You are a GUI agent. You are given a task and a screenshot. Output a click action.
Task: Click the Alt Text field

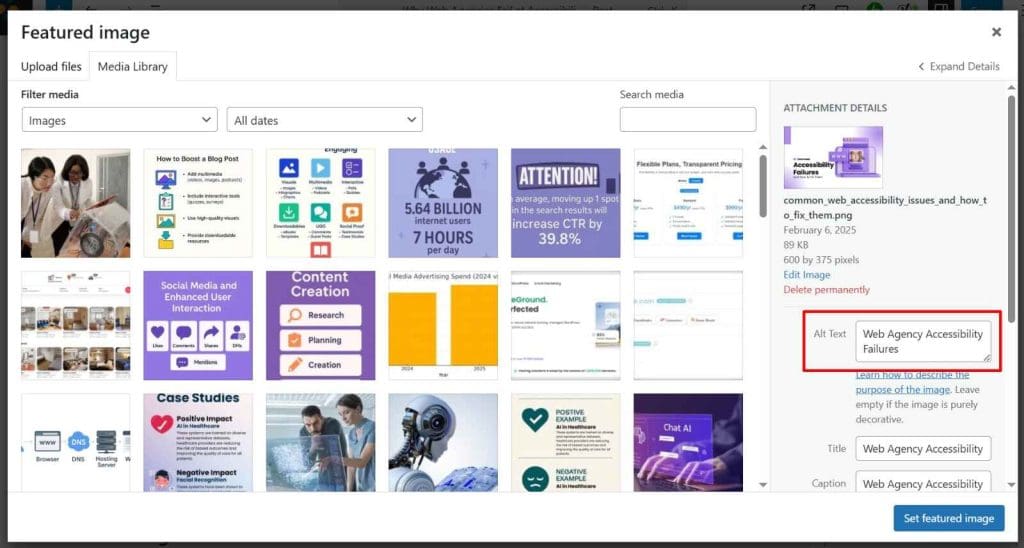click(923, 342)
